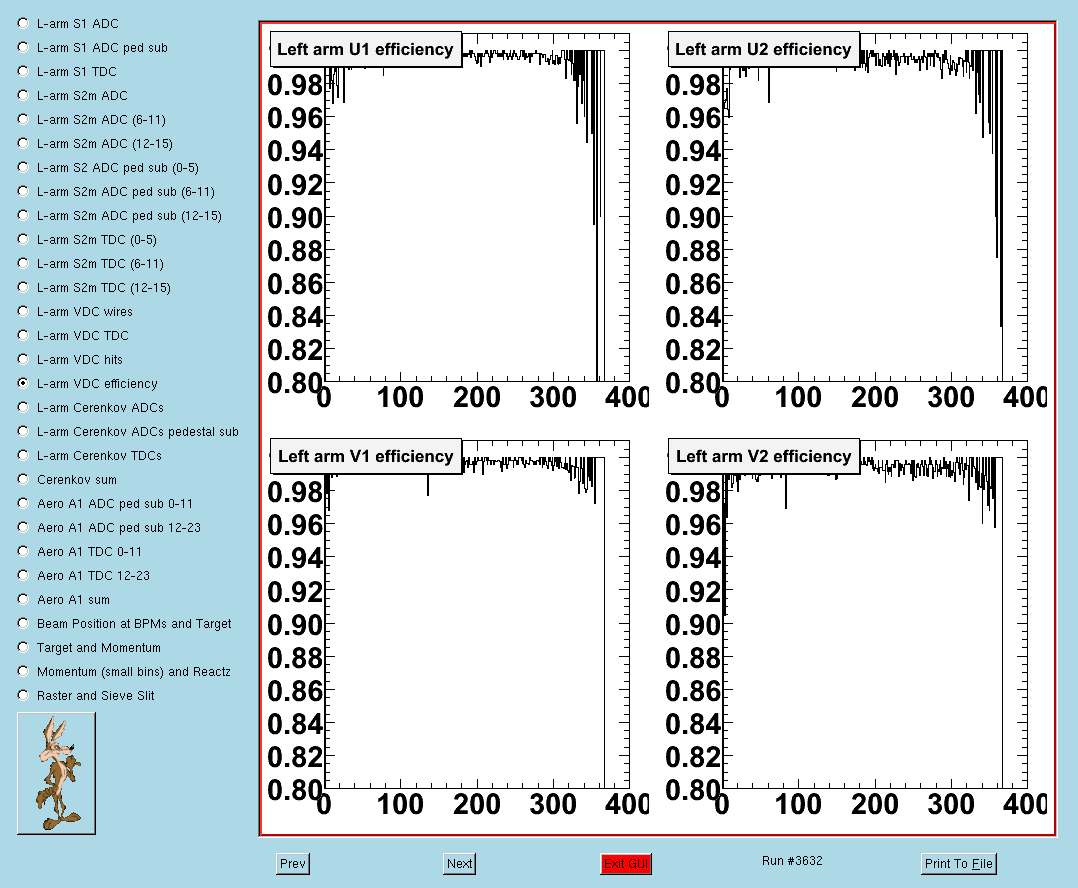Viewport: 1078px width, 888px height.
Task: Pick L-arm Cerenkov TDCs radio button
Action: tap(23, 456)
